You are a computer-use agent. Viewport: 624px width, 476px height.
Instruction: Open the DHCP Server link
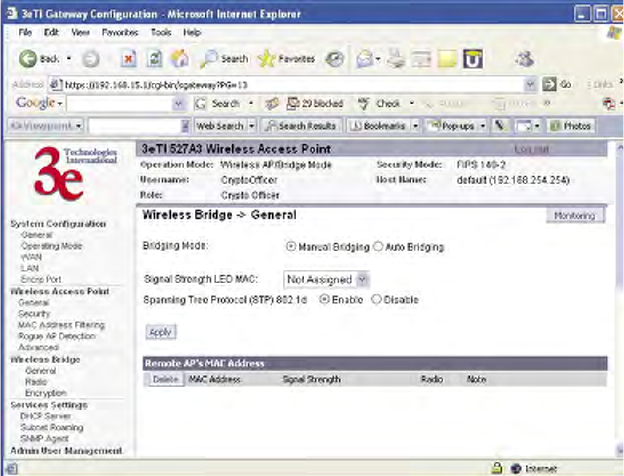[x=46, y=416]
